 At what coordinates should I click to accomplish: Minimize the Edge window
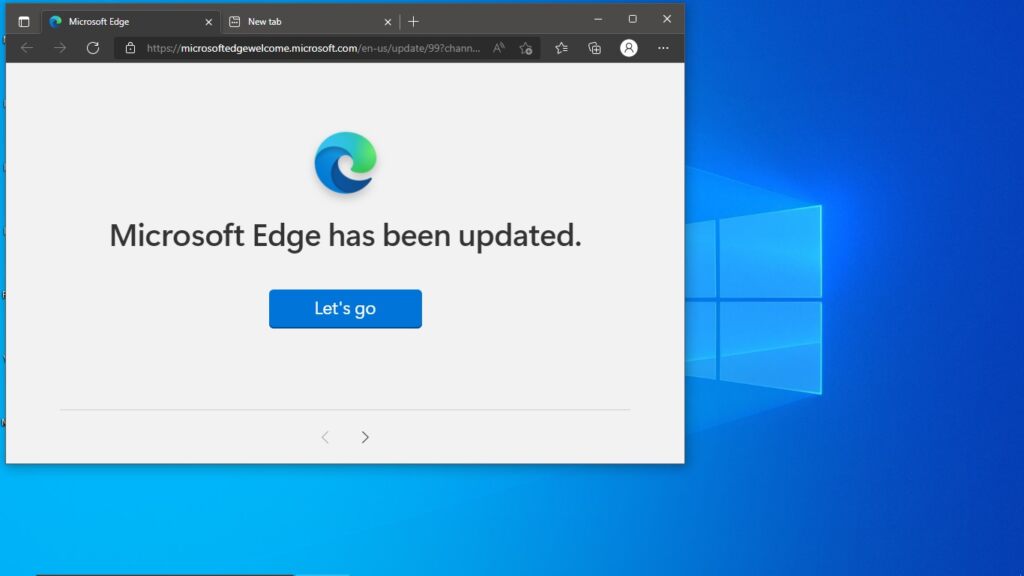598,19
